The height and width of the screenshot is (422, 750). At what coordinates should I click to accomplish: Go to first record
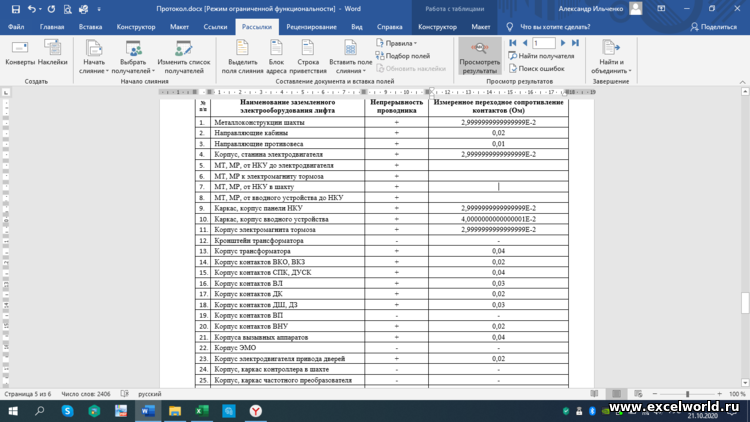coord(513,43)
